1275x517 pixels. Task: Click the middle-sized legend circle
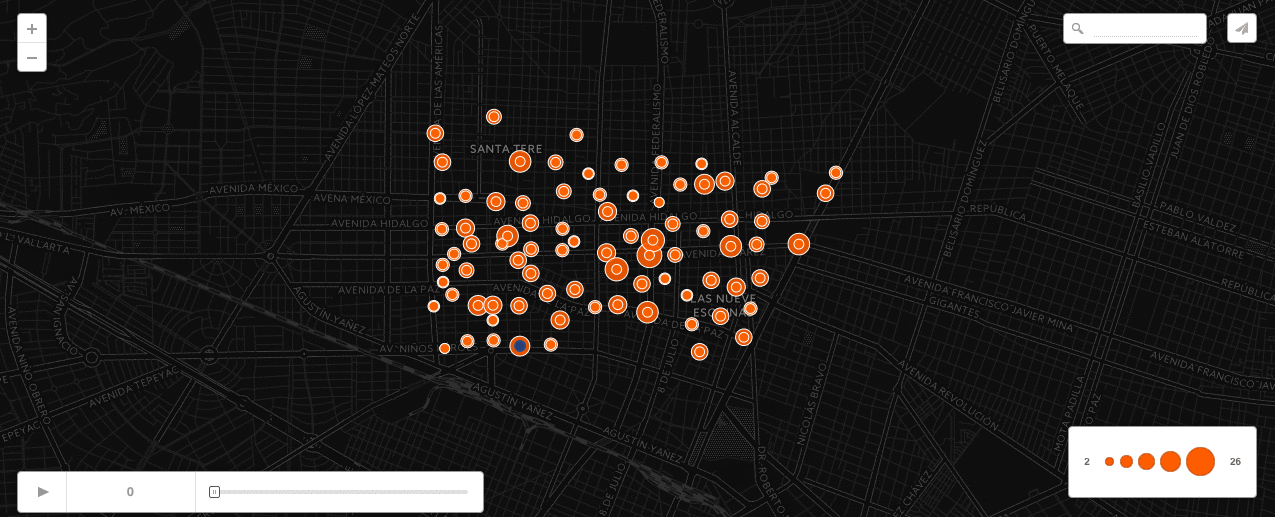coord(1146,462)
